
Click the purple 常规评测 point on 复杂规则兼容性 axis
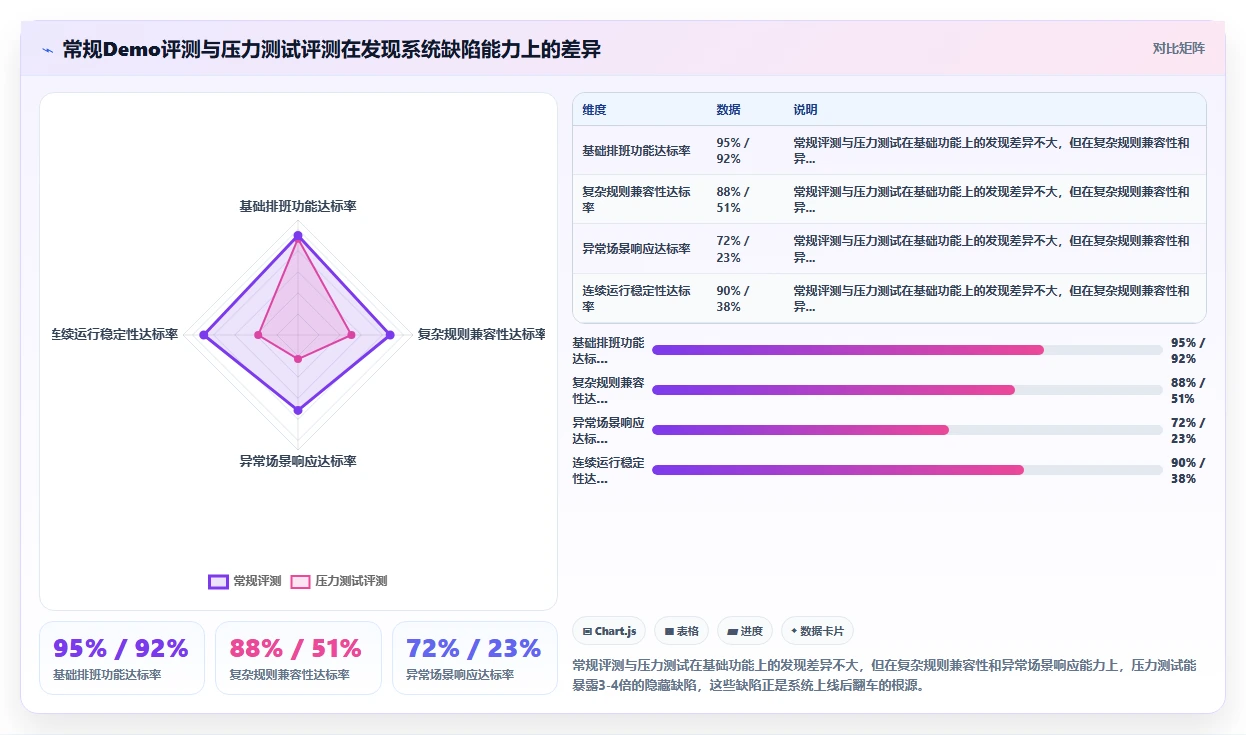coord(390,335)
